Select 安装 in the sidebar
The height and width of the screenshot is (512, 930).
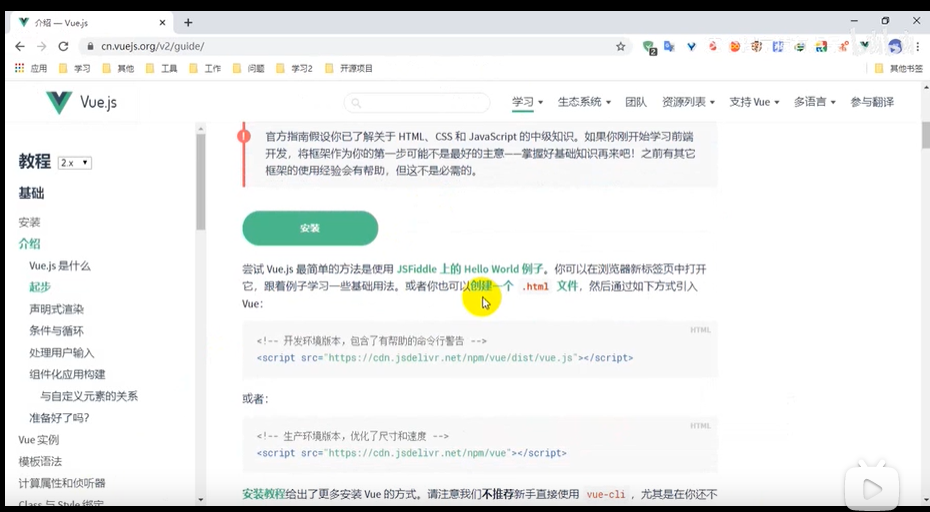tap(29, 222)
